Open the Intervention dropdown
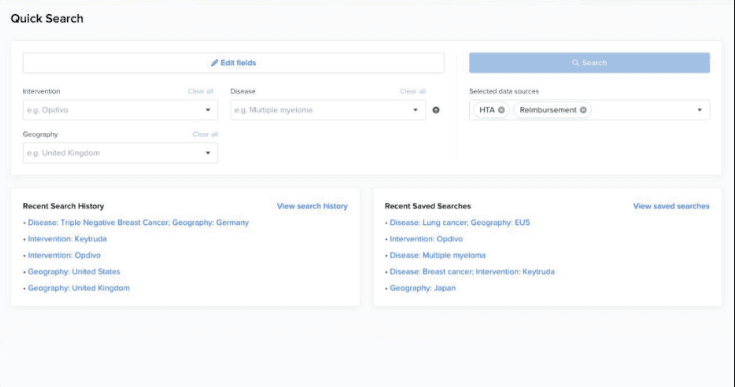735x387 pixels. (120, 110)
